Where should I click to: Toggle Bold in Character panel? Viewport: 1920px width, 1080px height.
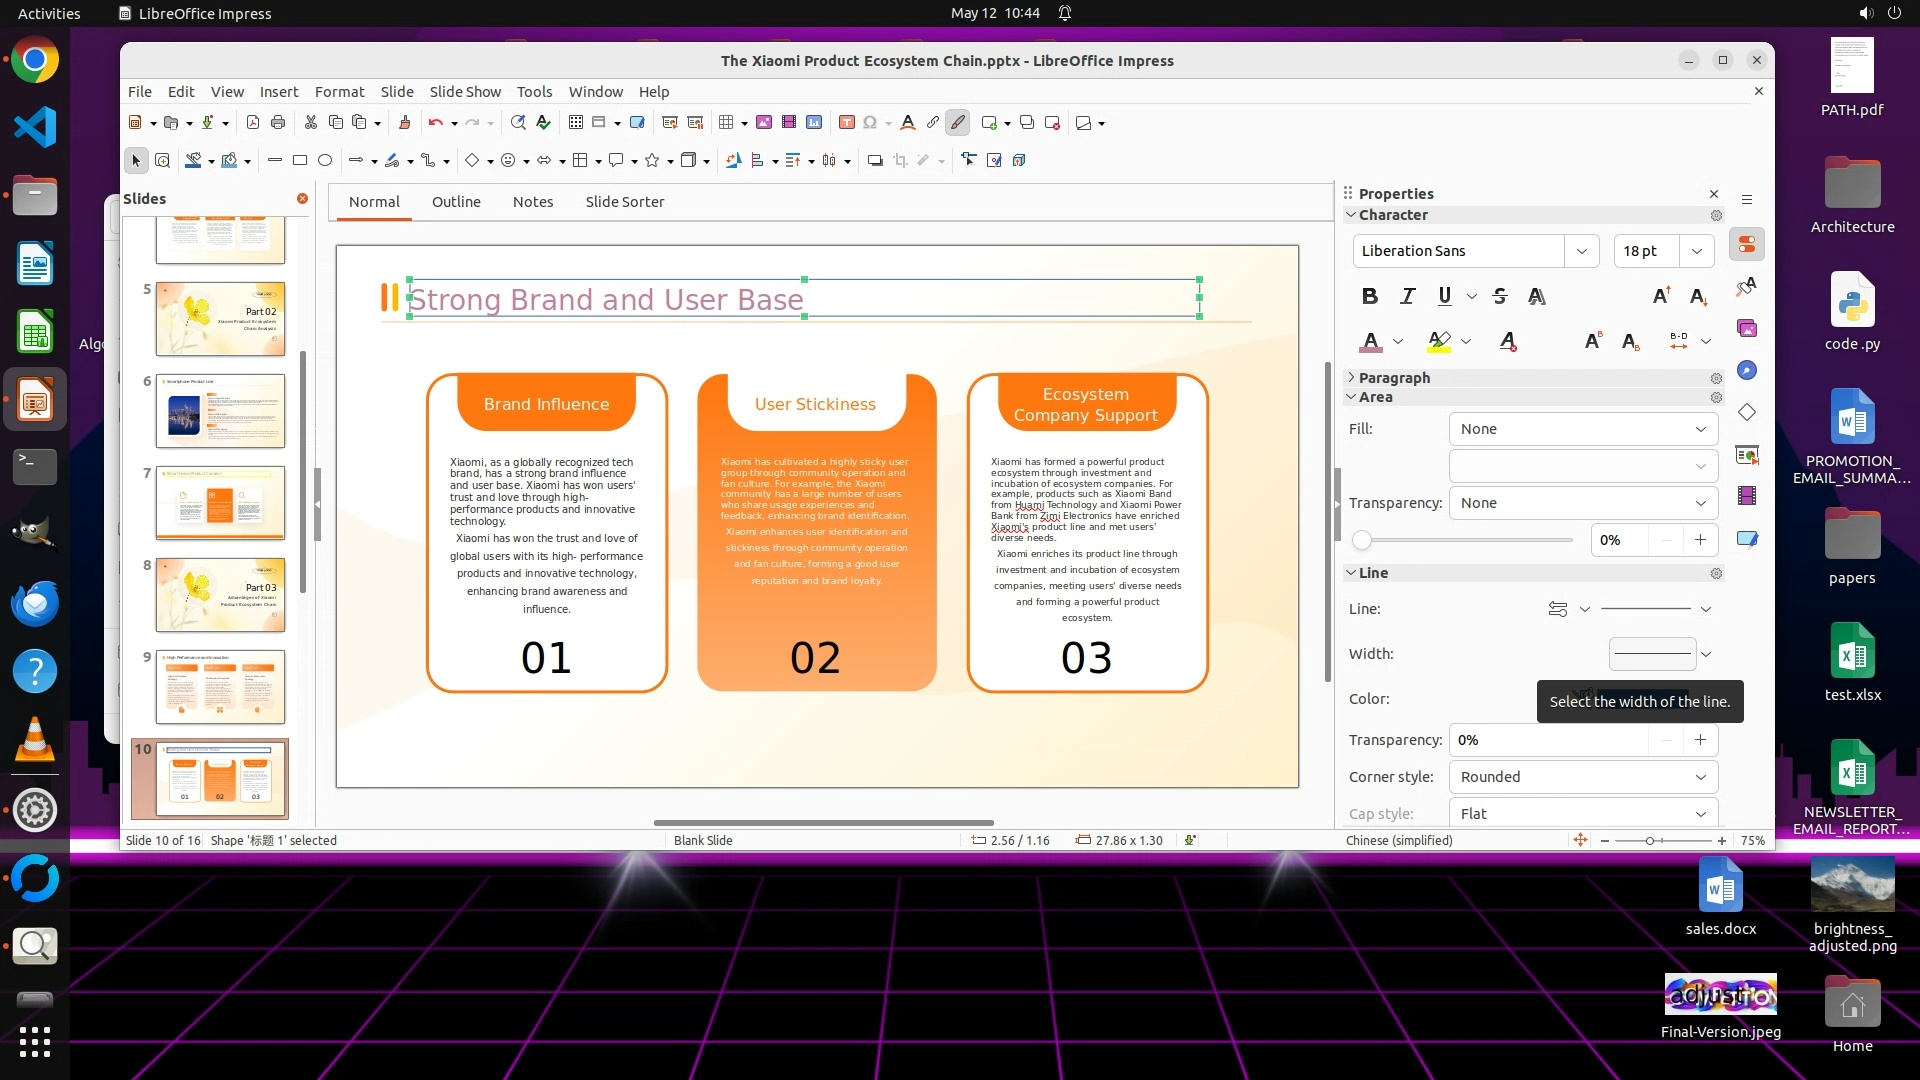(x=1370, y=296)
